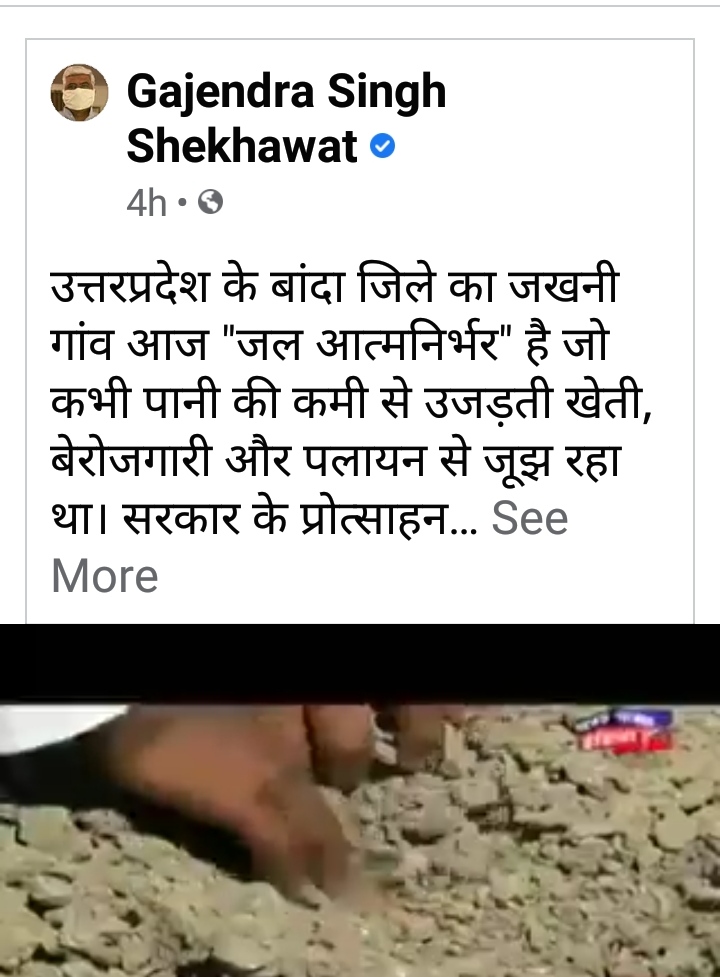Click the blue verified badge
720x977 pixels.
(382, 147)
